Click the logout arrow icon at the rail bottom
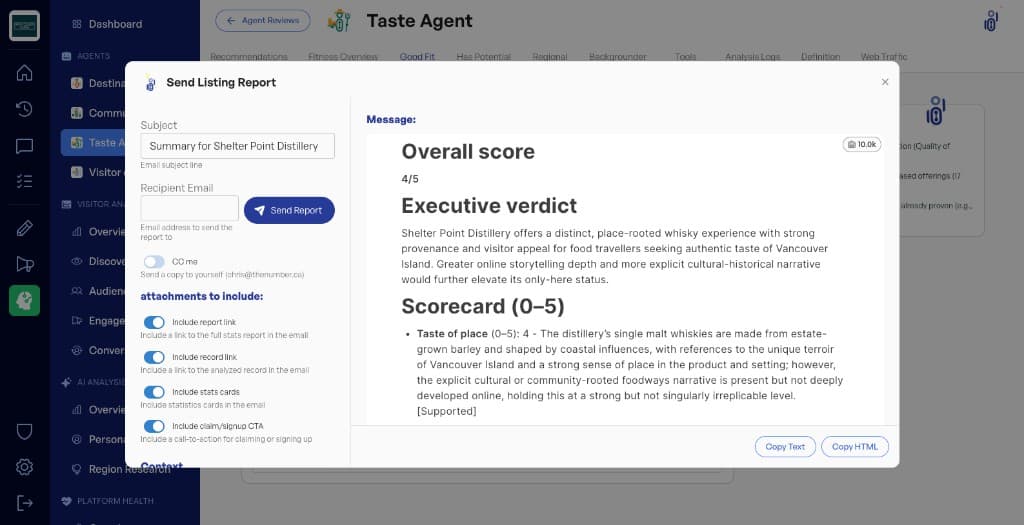Viewport: 1024px width, 525px height. point(24,503)
